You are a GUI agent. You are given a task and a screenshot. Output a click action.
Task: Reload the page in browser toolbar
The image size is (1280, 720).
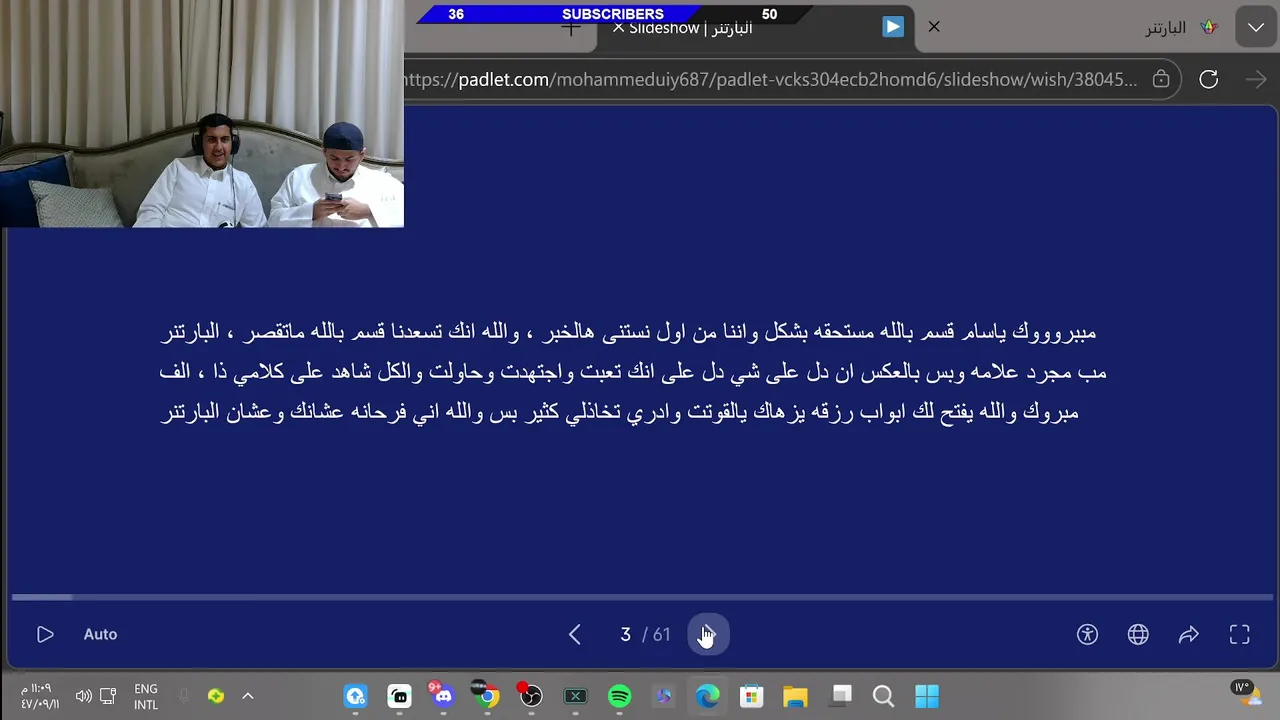pyautogui.click(x=1209, y=79)
